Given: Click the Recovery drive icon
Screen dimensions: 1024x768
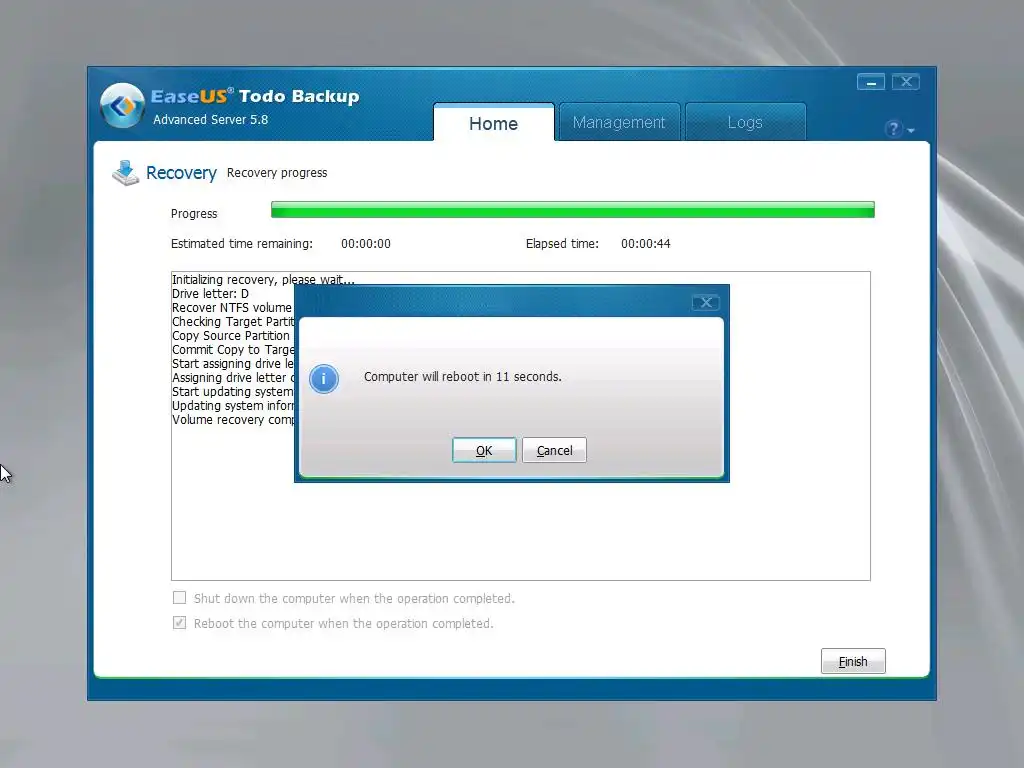Looking at the screenshot, I should (125, 173).
